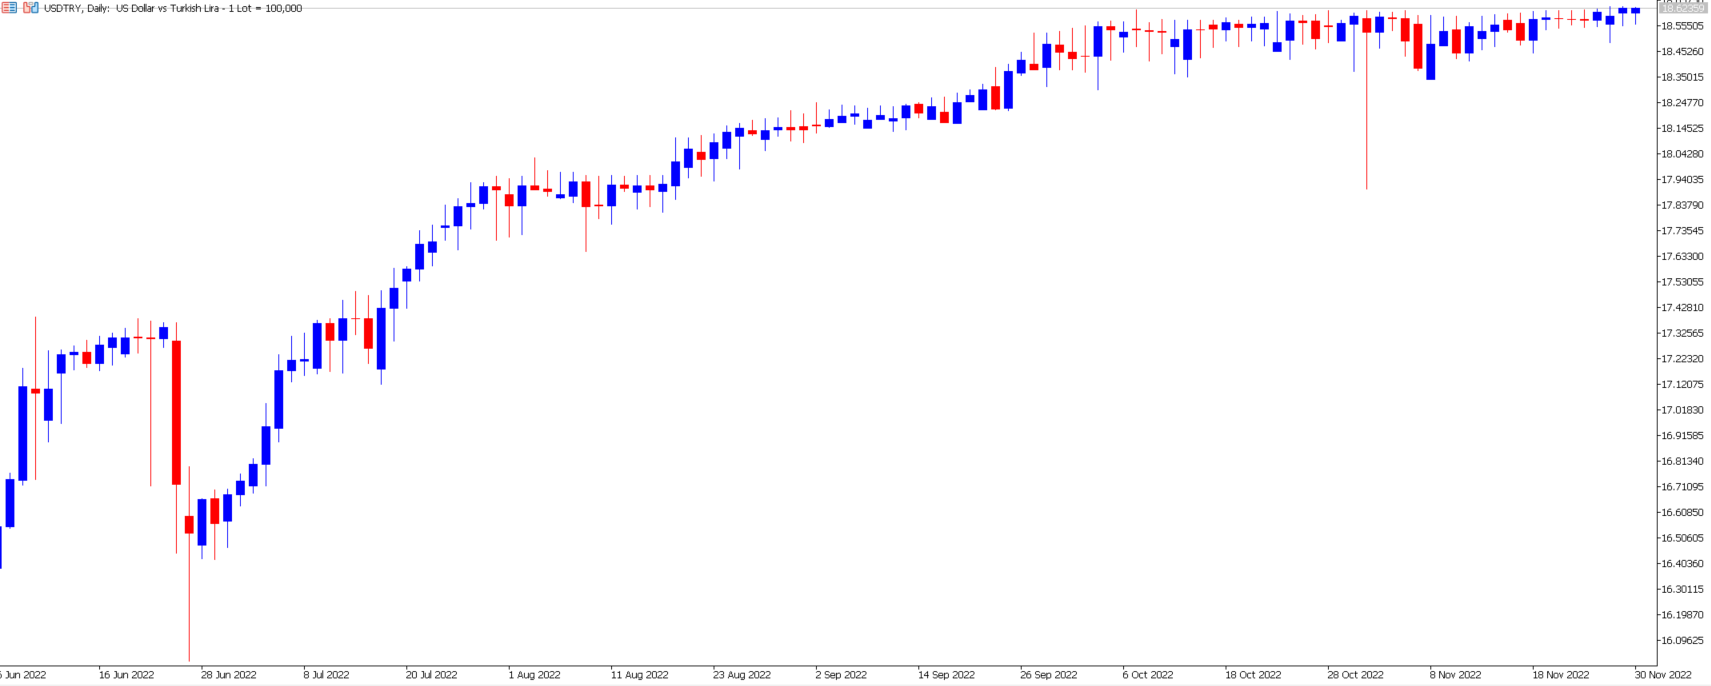Click the red and blue panels icon
1711x686 pixels.
(31, 8)
